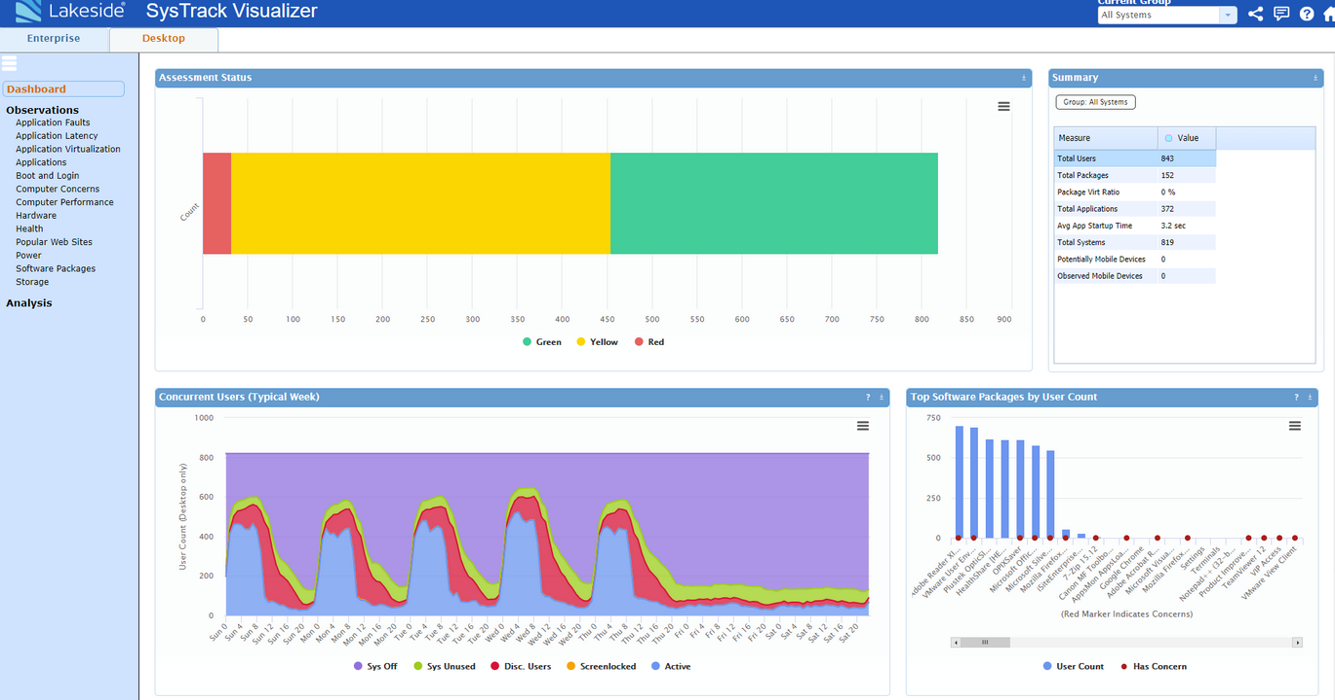Toggle the Sys Off legend series

tap(376, 666)
